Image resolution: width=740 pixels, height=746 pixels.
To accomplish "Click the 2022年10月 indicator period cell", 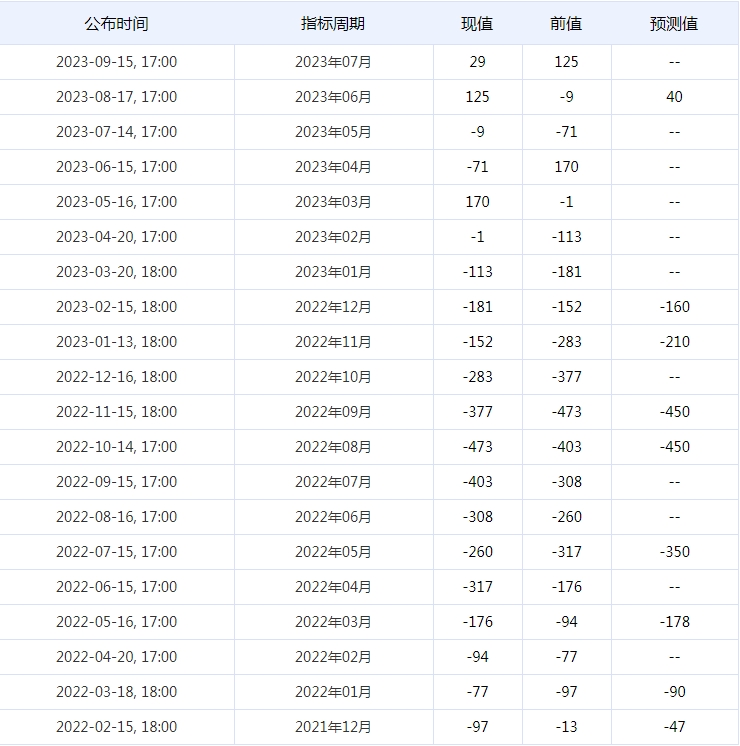I will 333,377.
